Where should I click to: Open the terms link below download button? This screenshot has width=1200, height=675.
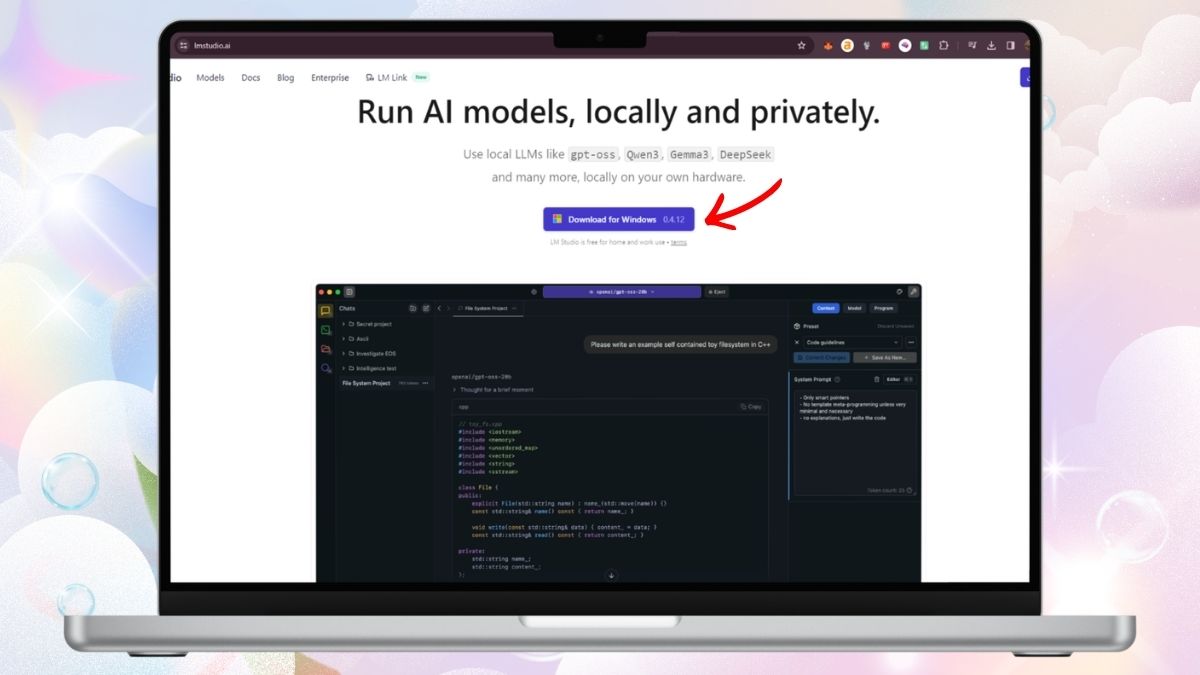(x=679, y=242)
